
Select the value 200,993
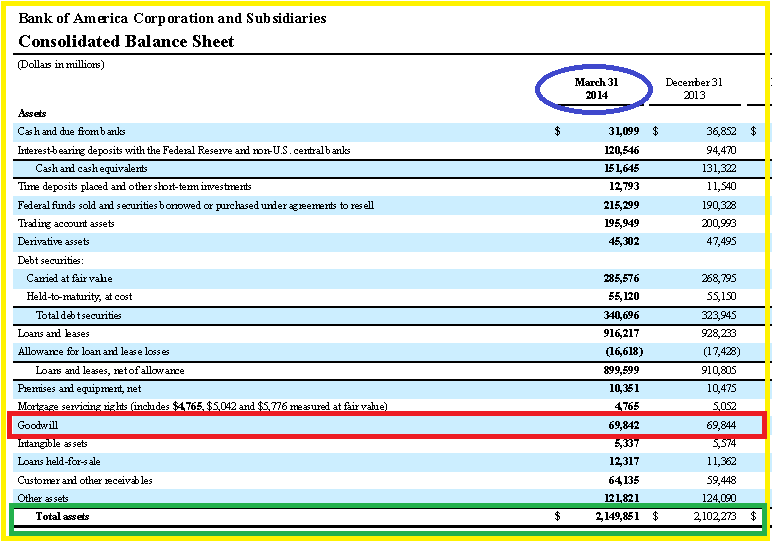point(719,224)
